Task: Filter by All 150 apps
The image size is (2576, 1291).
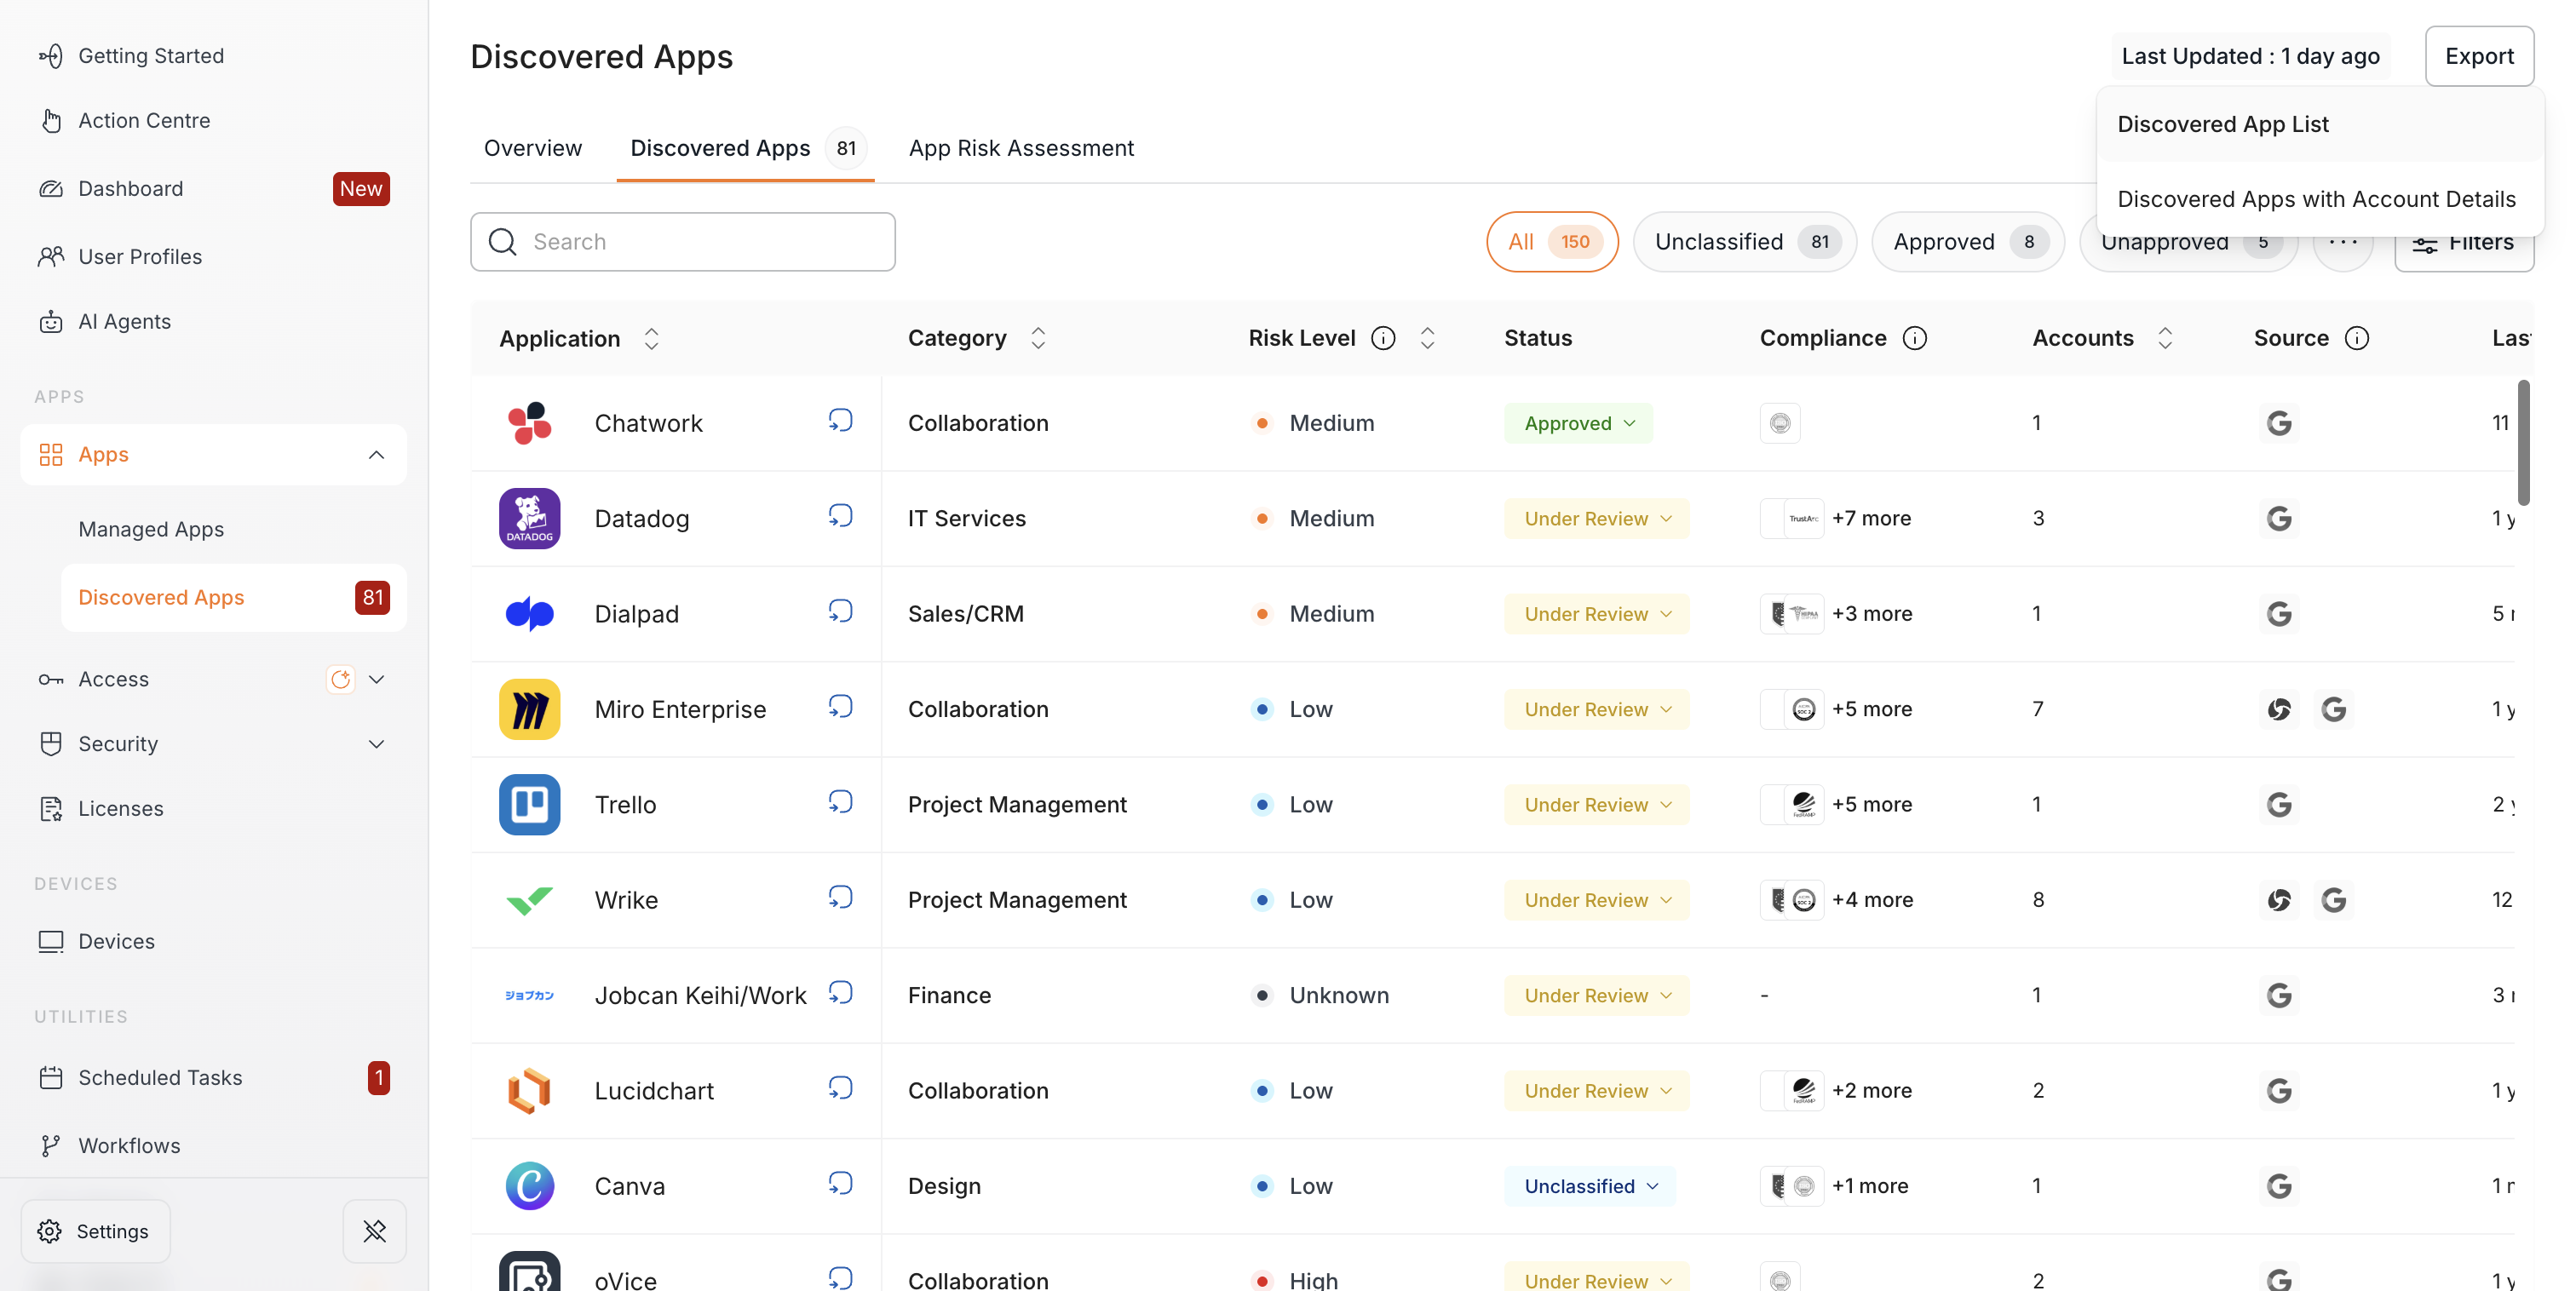Action: click(x=1552, y=242)
